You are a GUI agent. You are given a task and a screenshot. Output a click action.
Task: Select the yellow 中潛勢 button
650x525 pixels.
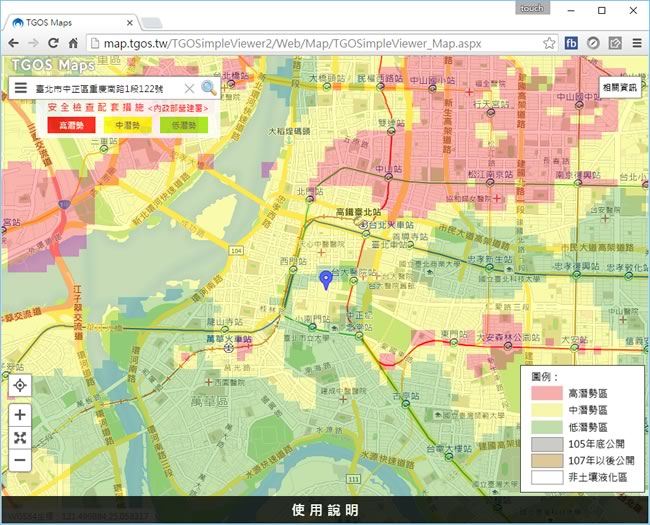tap(127, 125)
